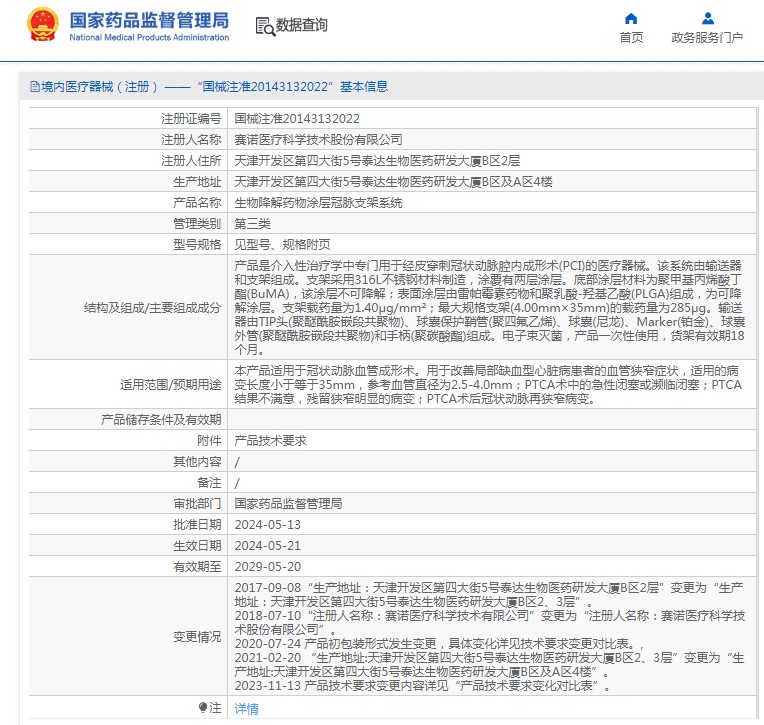The height and width of the screenshot is (725, 764).
Task: Click the 审批部门 label
Action: click(197, 503)
